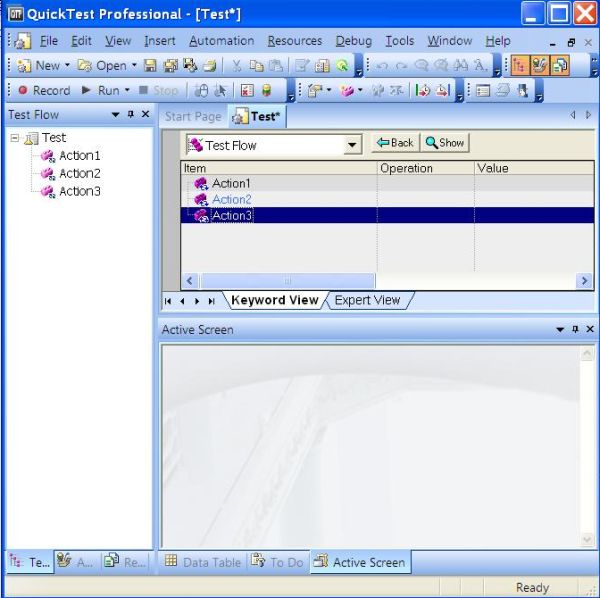The image size is (600, 598).
Task: Click the list window icon in Tools toolbar
Action: (x=483, y=91)
